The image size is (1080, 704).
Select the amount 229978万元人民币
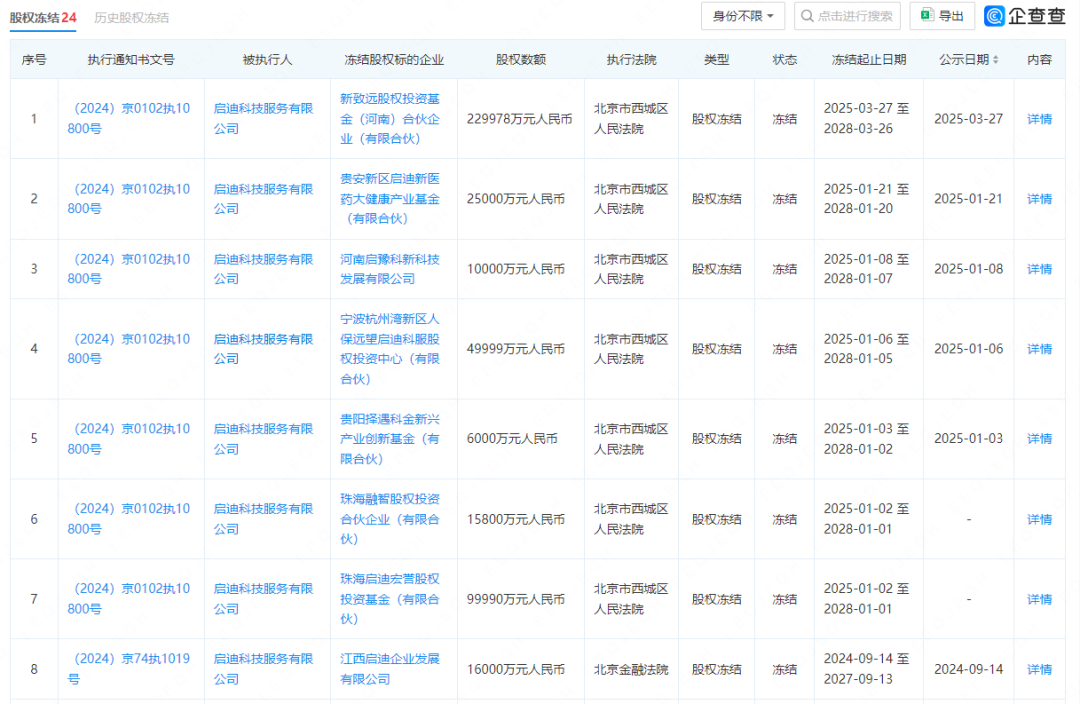coord(519,119)
